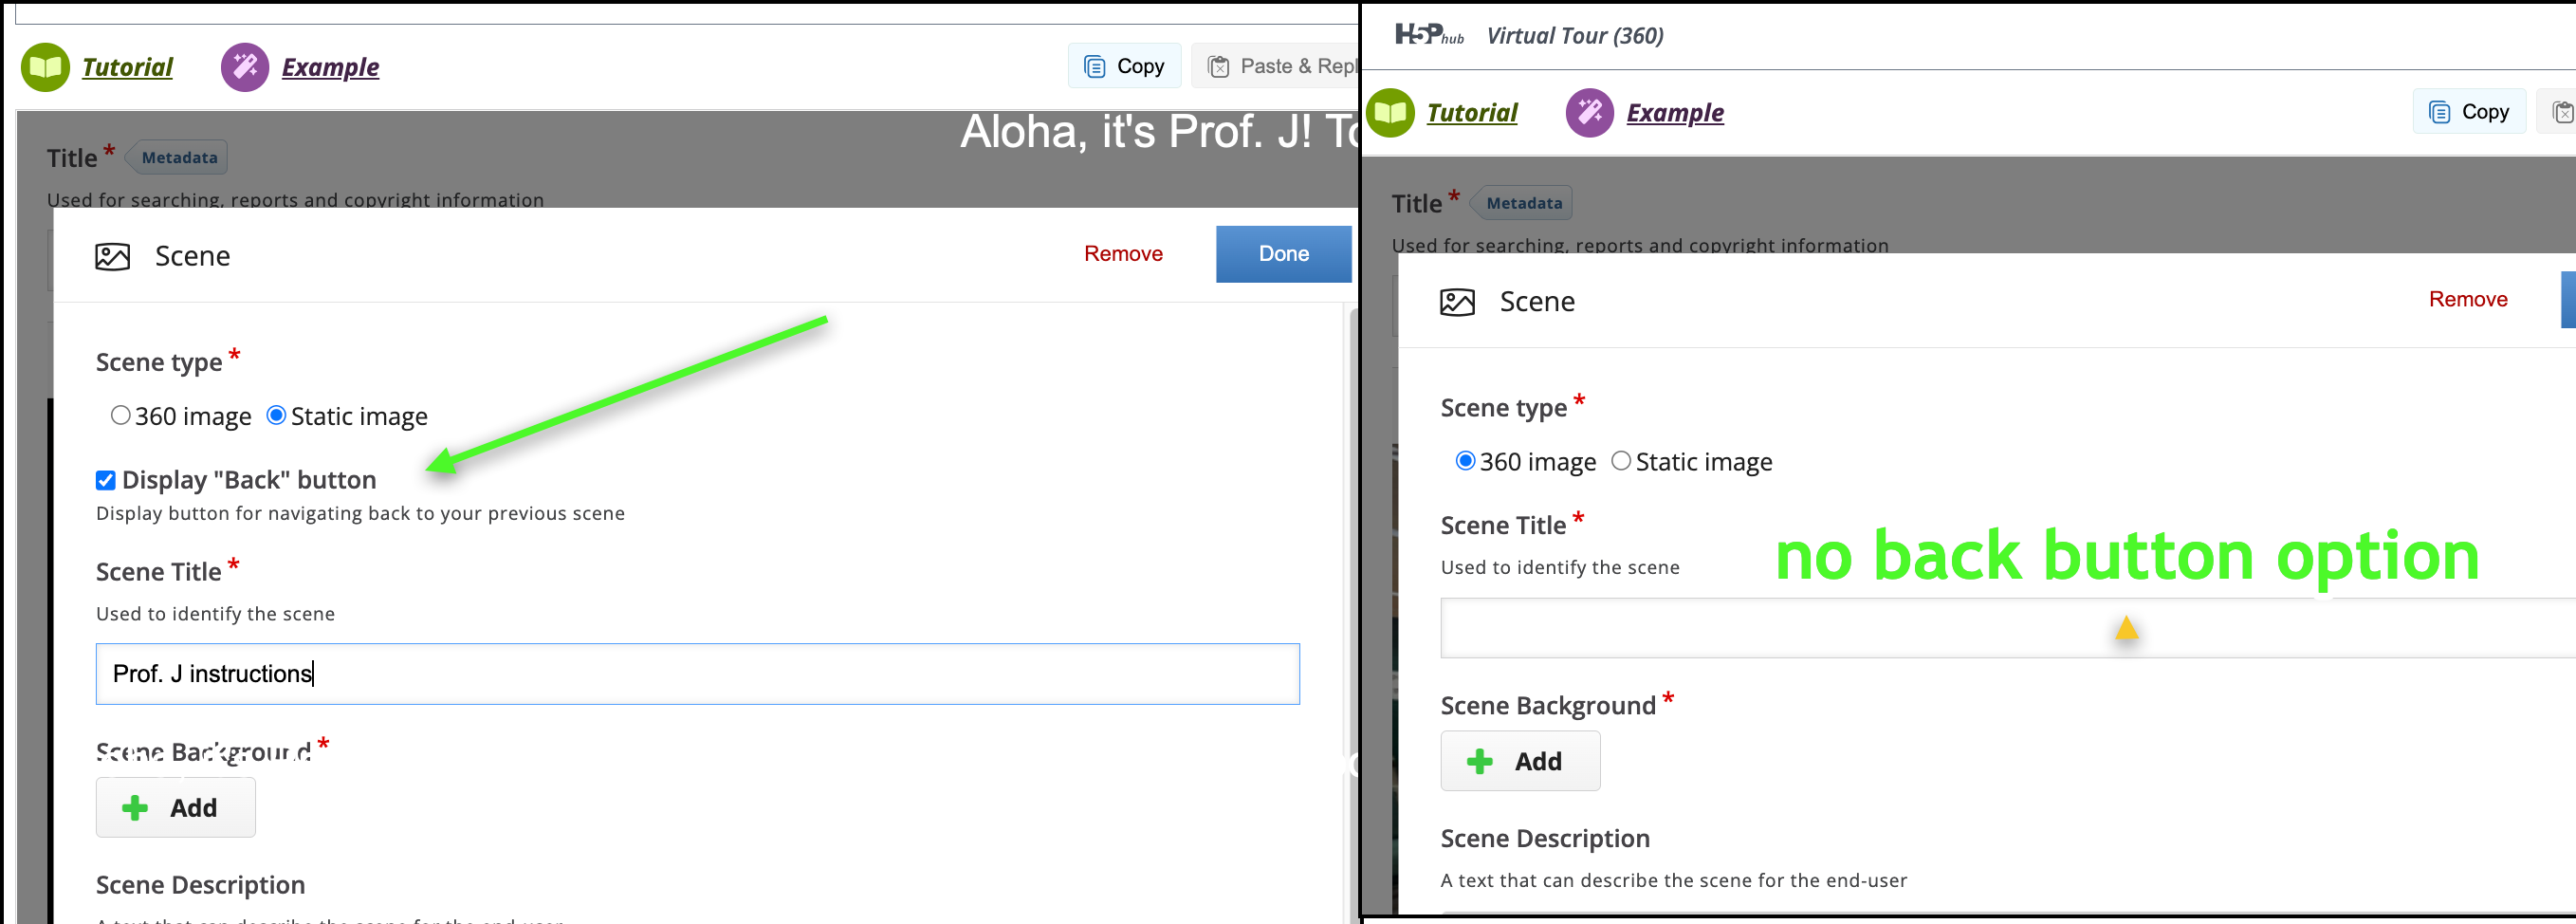Click Remove in the right Scene dialog

(x=2468, y=299)
